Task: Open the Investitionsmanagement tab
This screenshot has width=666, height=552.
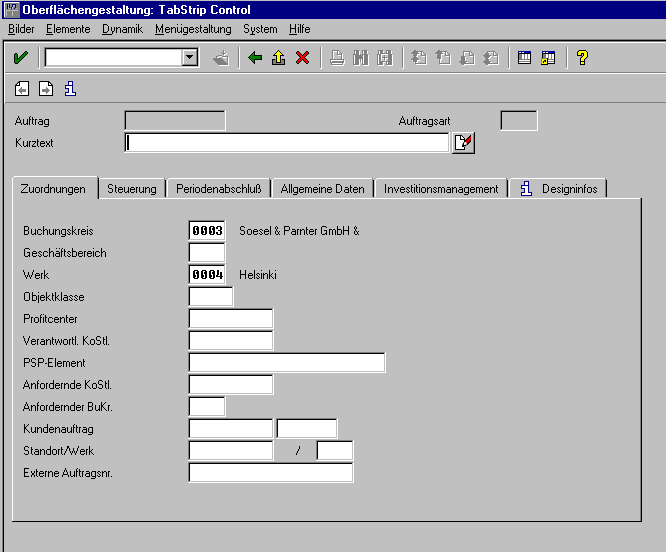Action: coord(441,189)
